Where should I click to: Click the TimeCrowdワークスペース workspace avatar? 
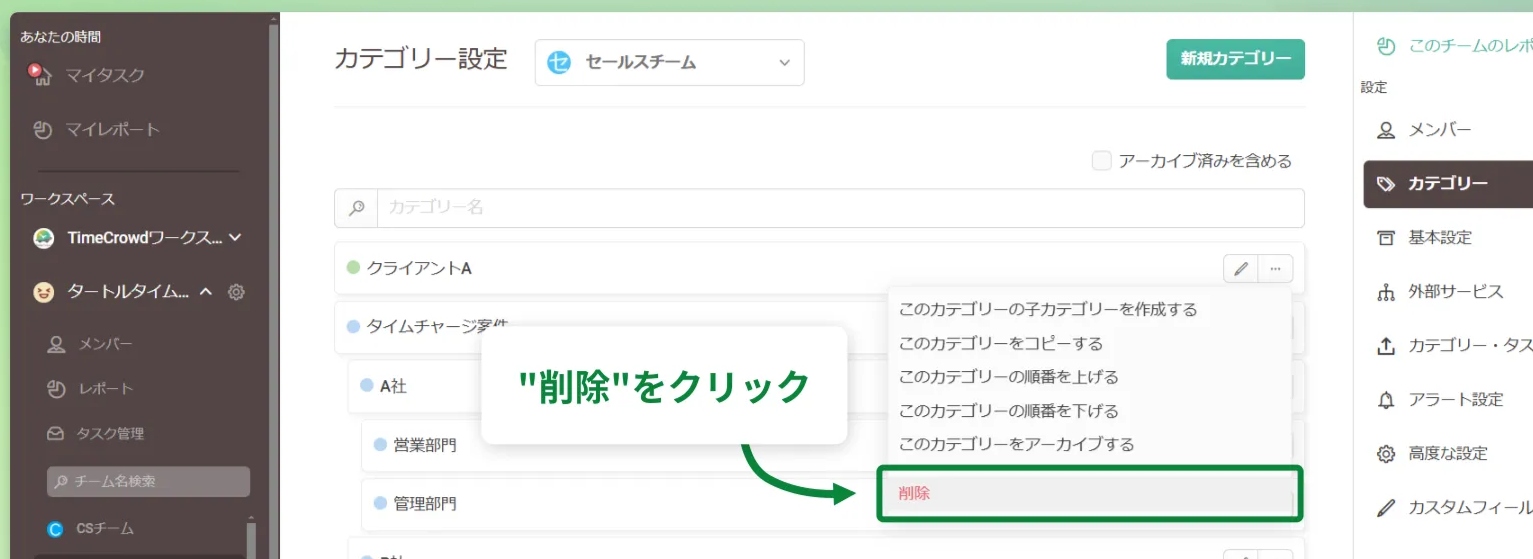click(43, 238)
